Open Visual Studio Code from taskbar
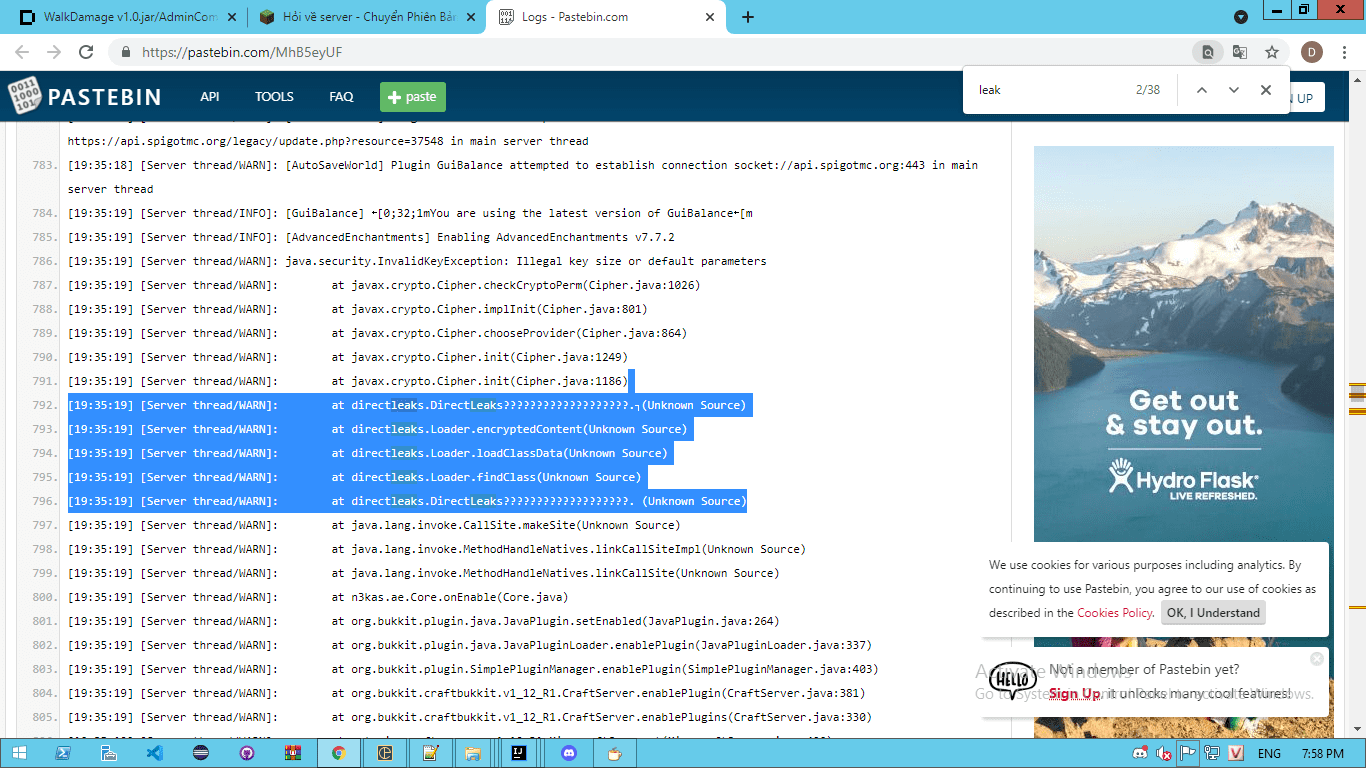The image size is (1366, 768). click(x=154, y=753)
